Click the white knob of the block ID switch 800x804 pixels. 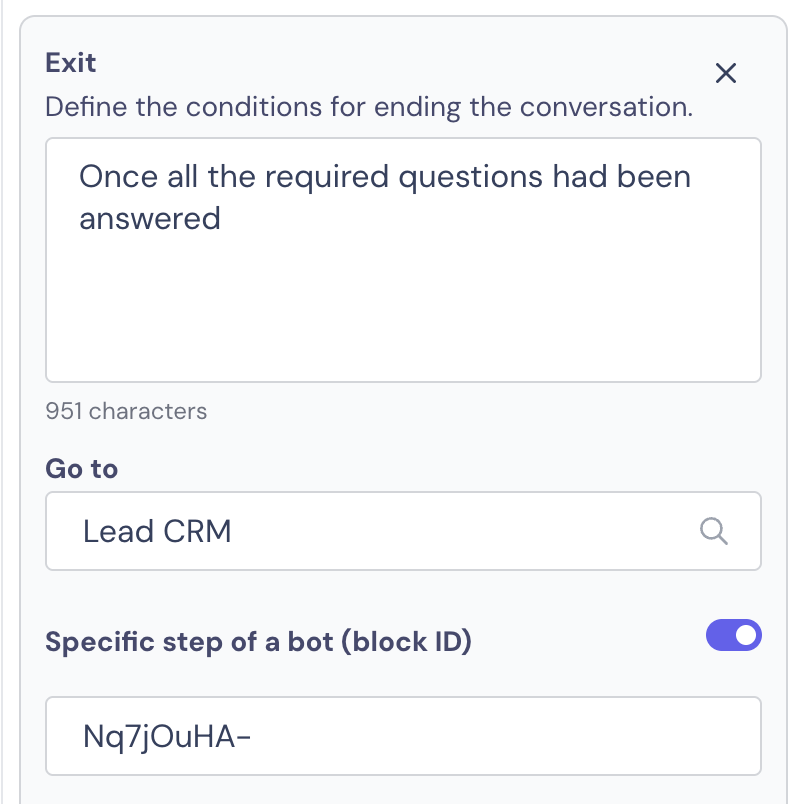click(746, 635)
